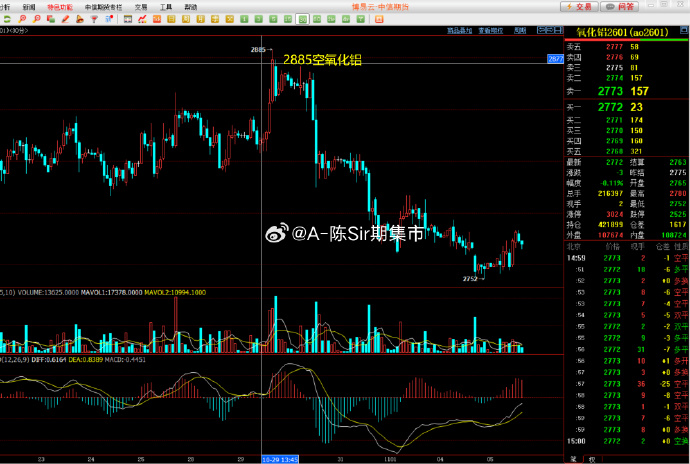
Task: Click the 价格 column header in tick list
Action: click(611, 245)
